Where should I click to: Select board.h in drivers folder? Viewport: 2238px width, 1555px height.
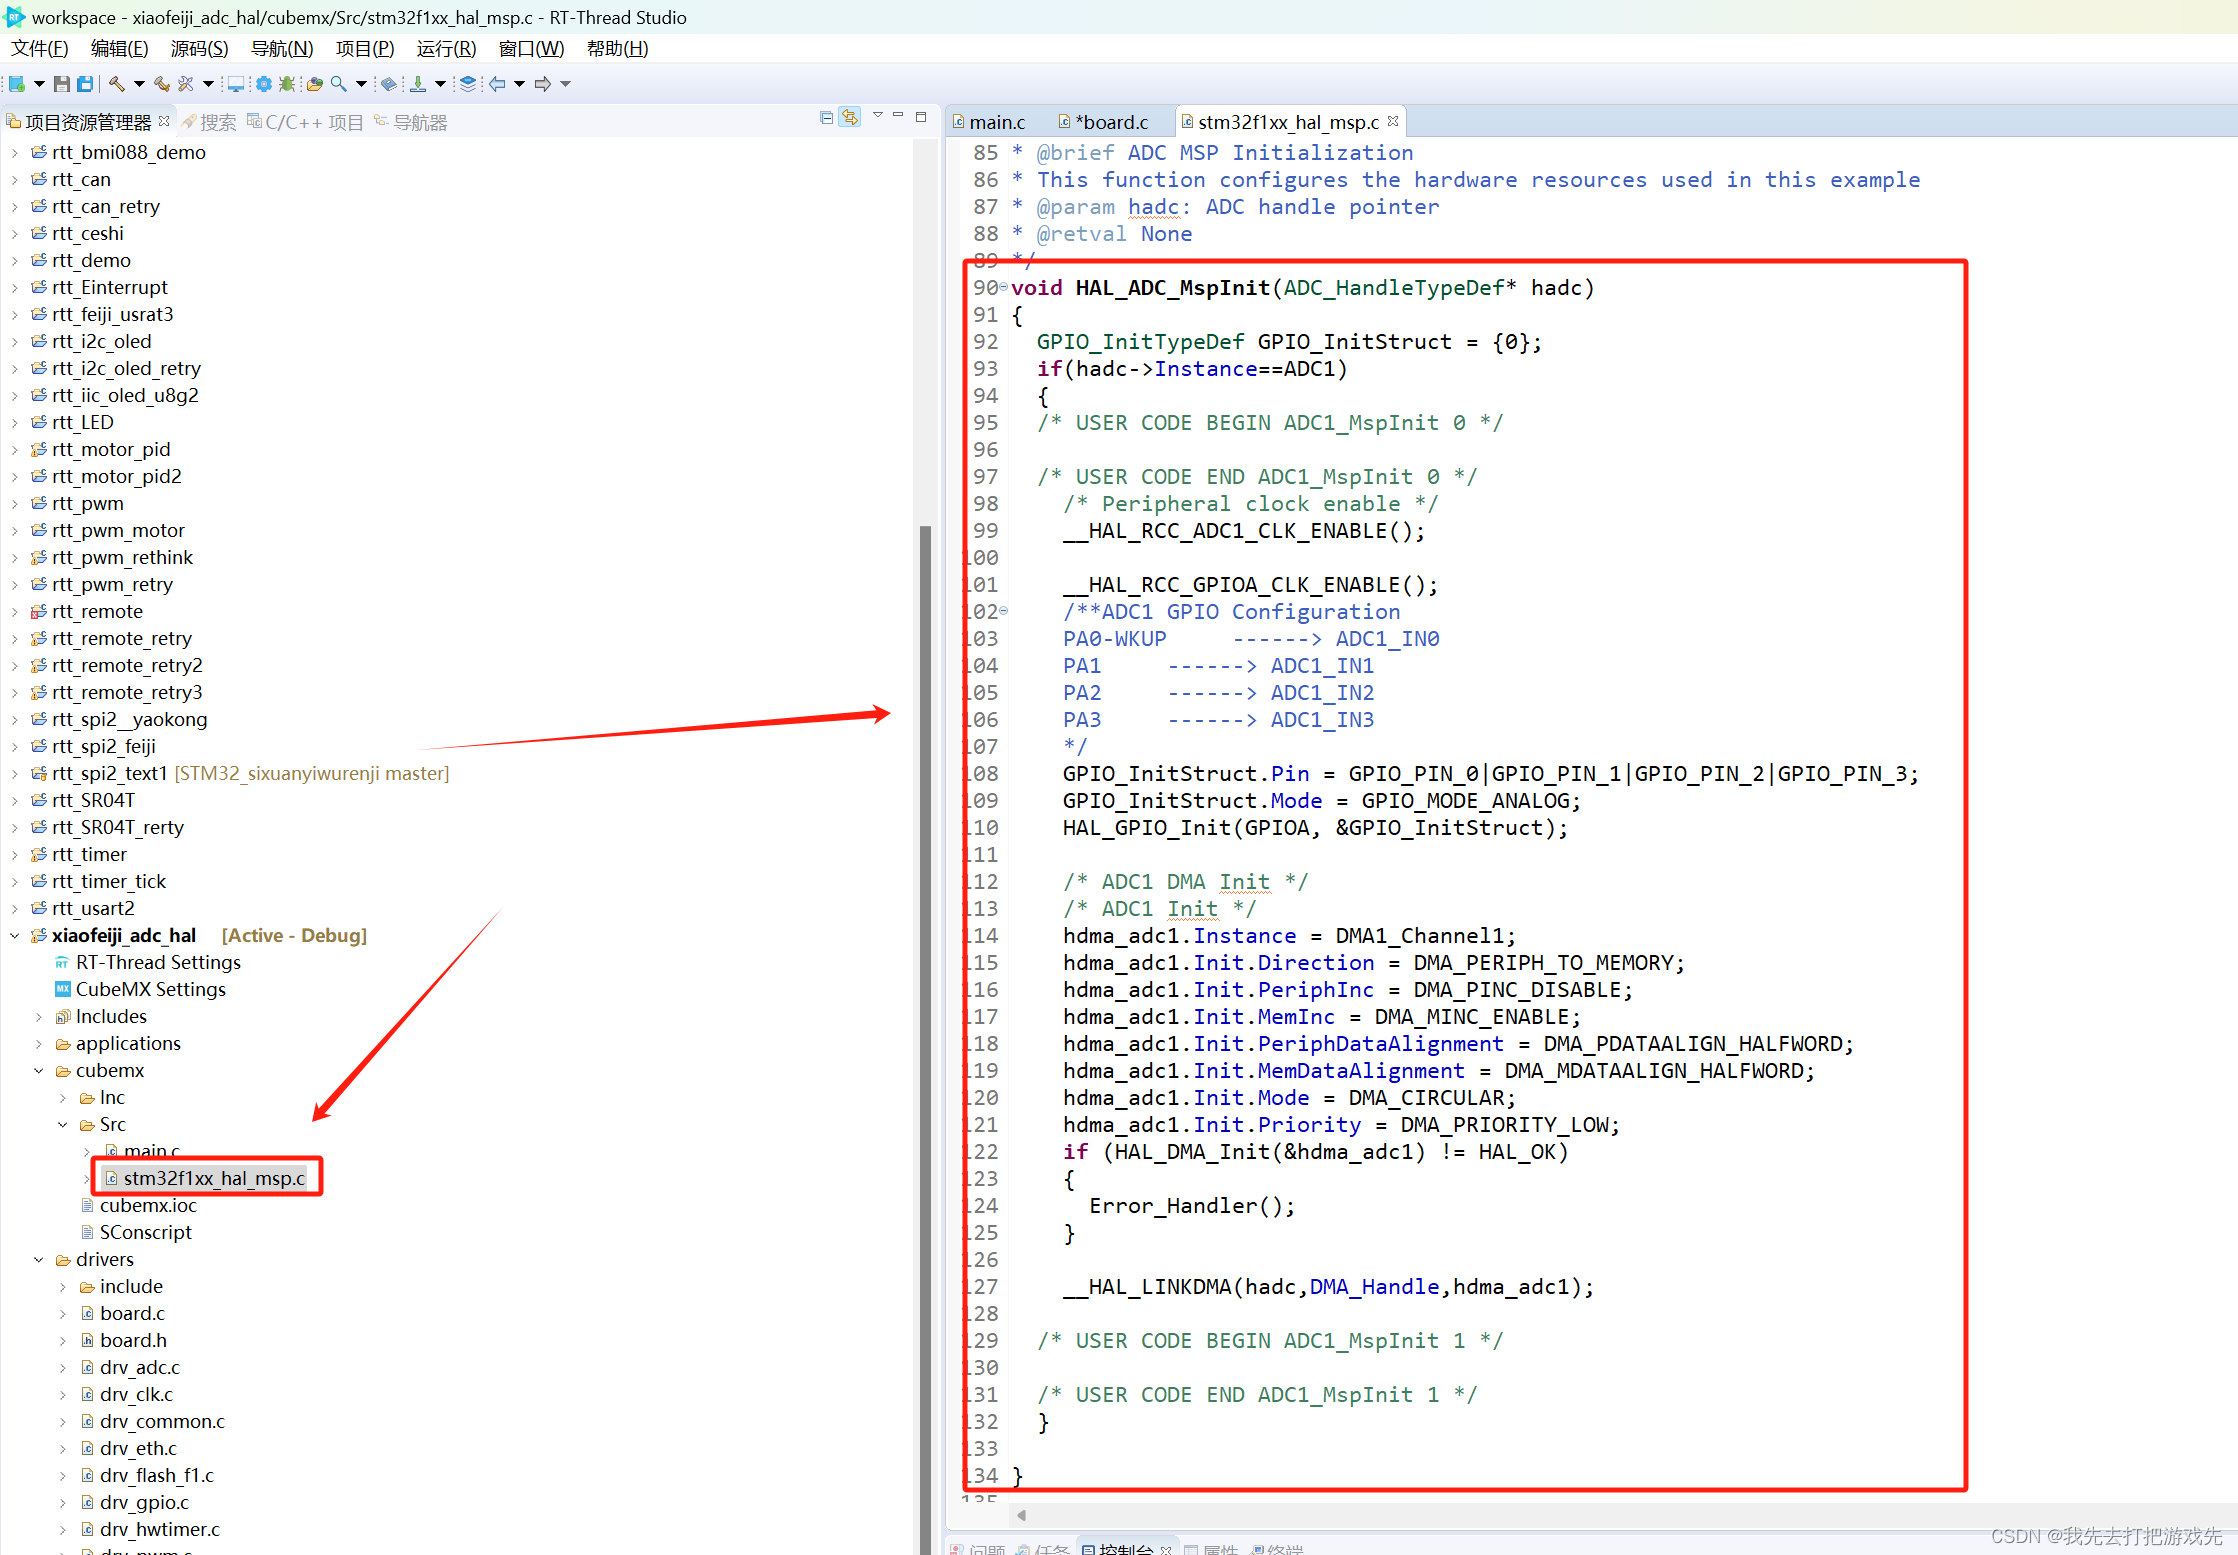coord(124,1340)
